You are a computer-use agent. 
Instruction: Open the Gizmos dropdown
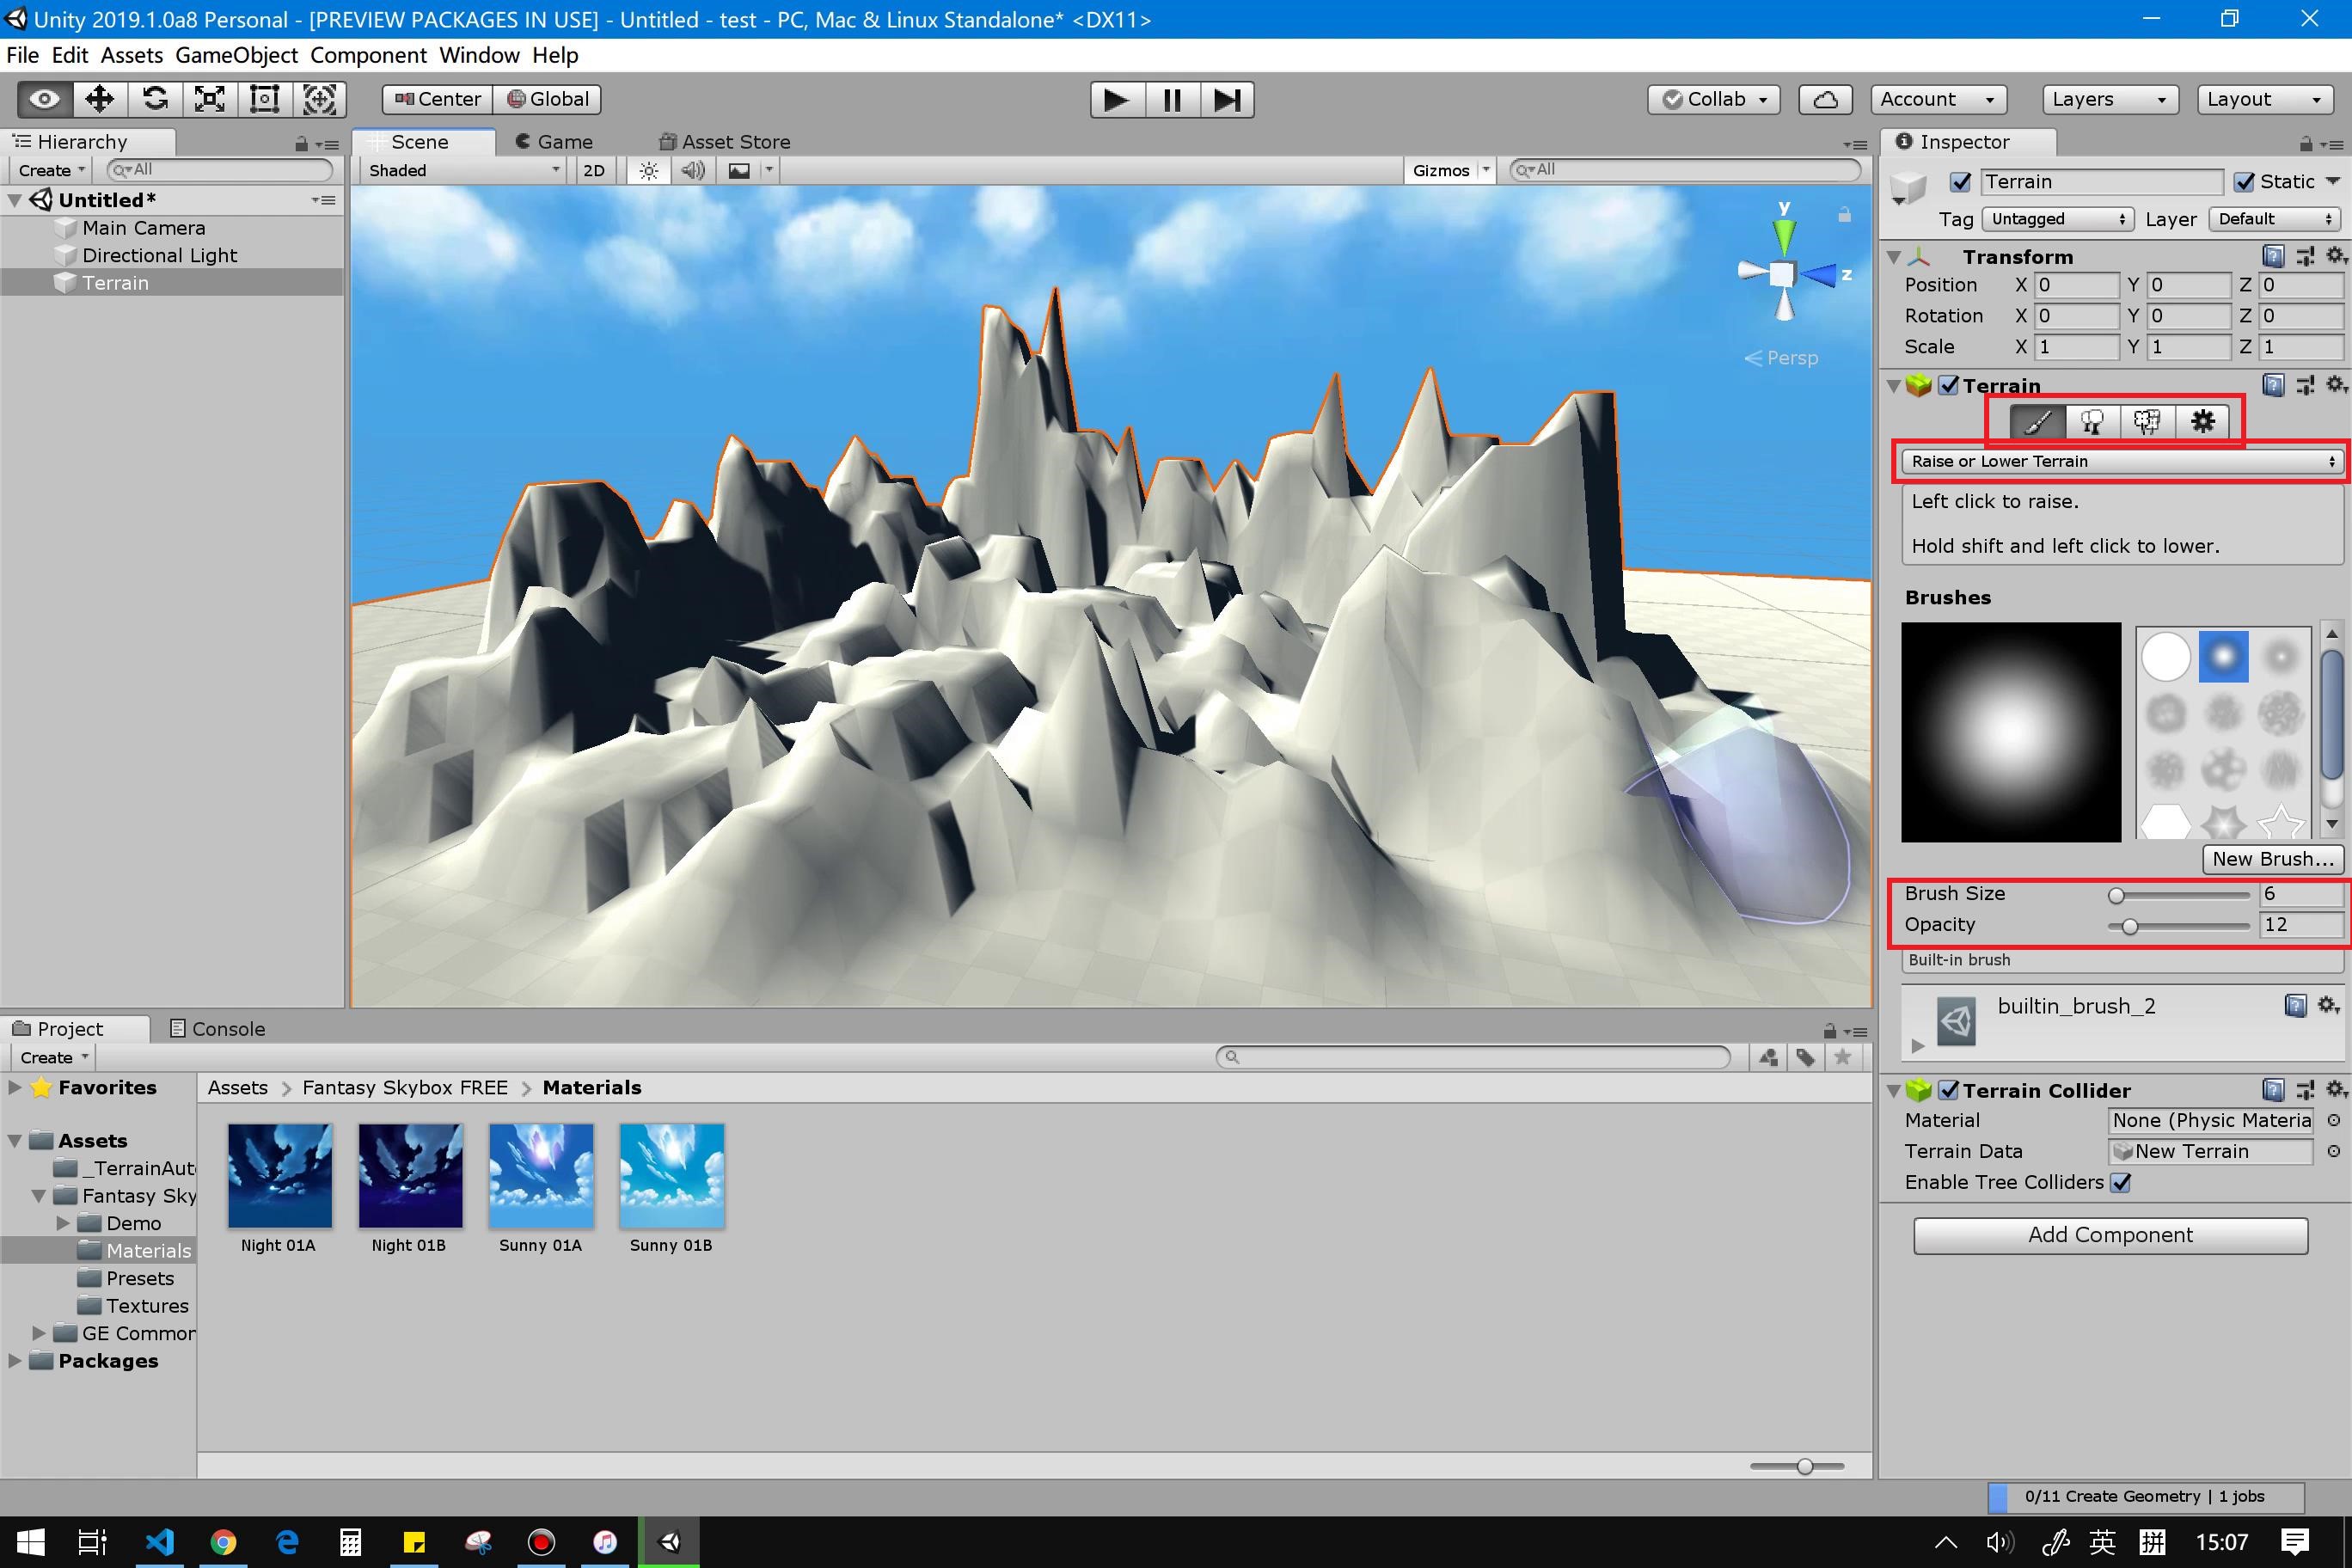[x=1449, y=171]
